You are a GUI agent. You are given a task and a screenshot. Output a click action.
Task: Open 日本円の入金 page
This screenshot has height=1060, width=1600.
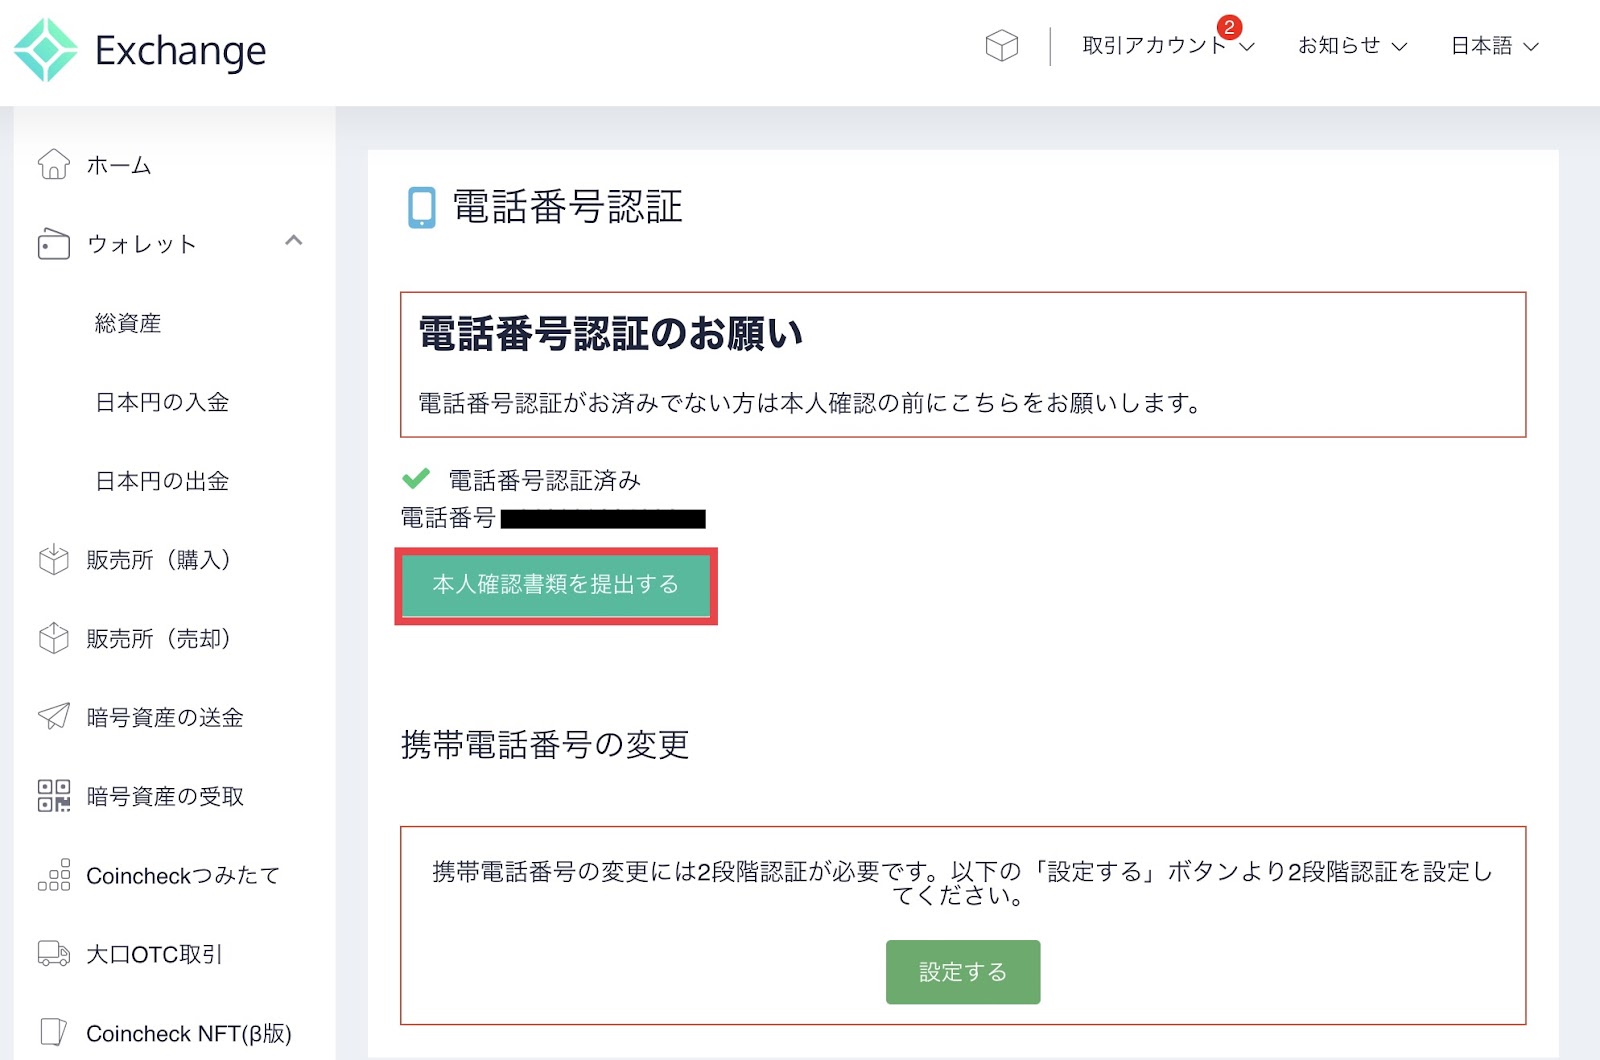pyautogui.click(x=162, y=402)
